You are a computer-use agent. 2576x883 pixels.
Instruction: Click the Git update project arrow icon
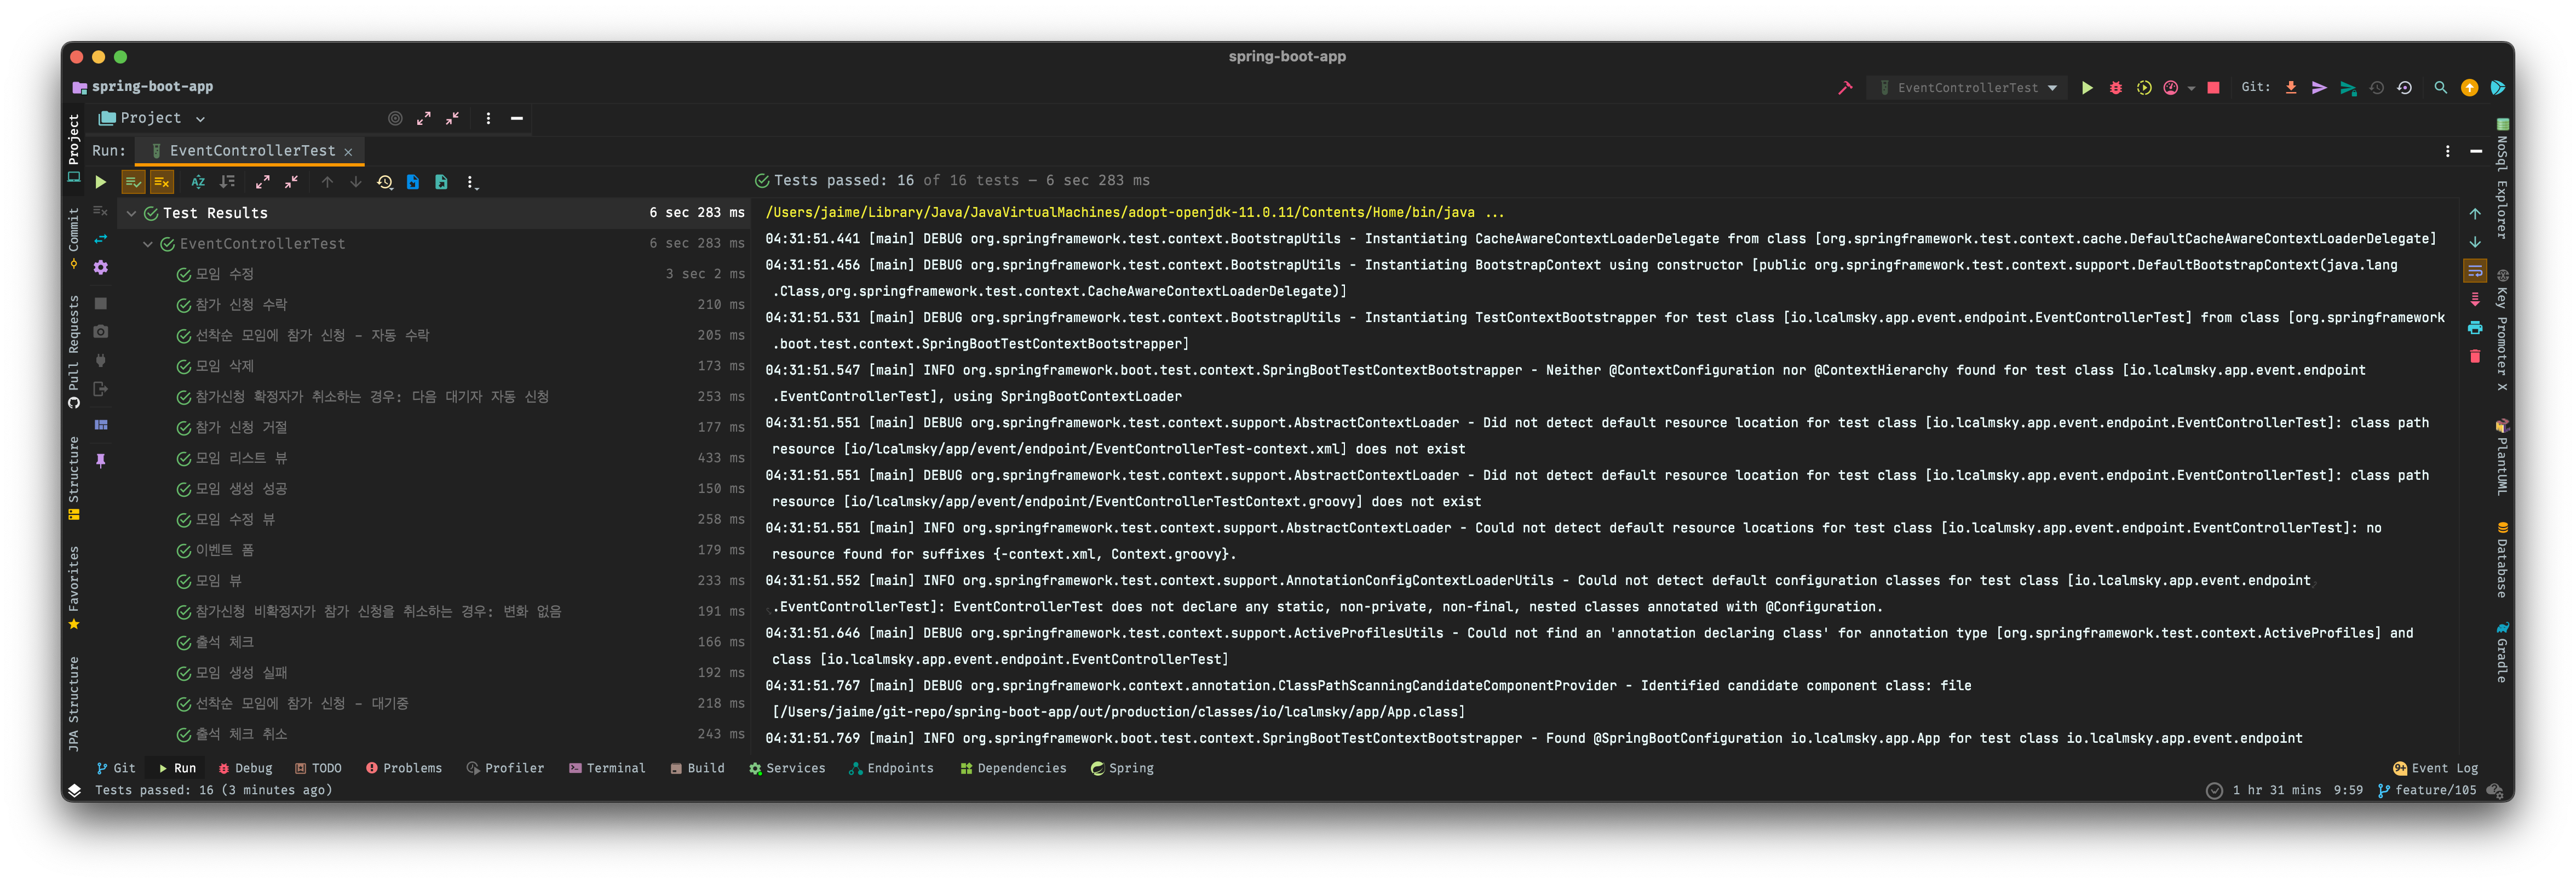2291,88
